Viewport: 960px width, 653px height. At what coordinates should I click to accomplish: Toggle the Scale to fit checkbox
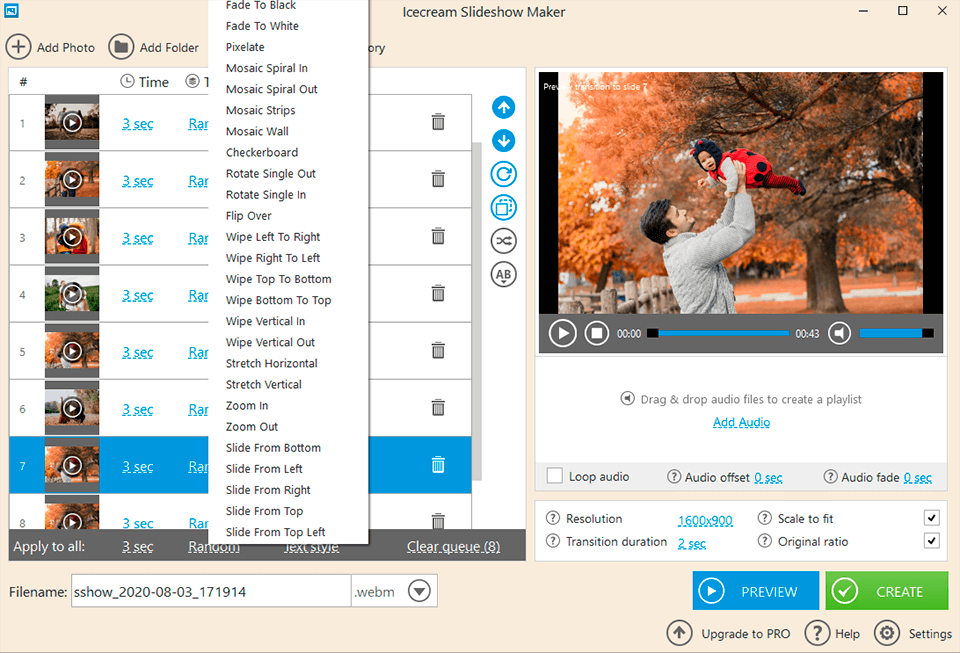click(x=931, y=518)
